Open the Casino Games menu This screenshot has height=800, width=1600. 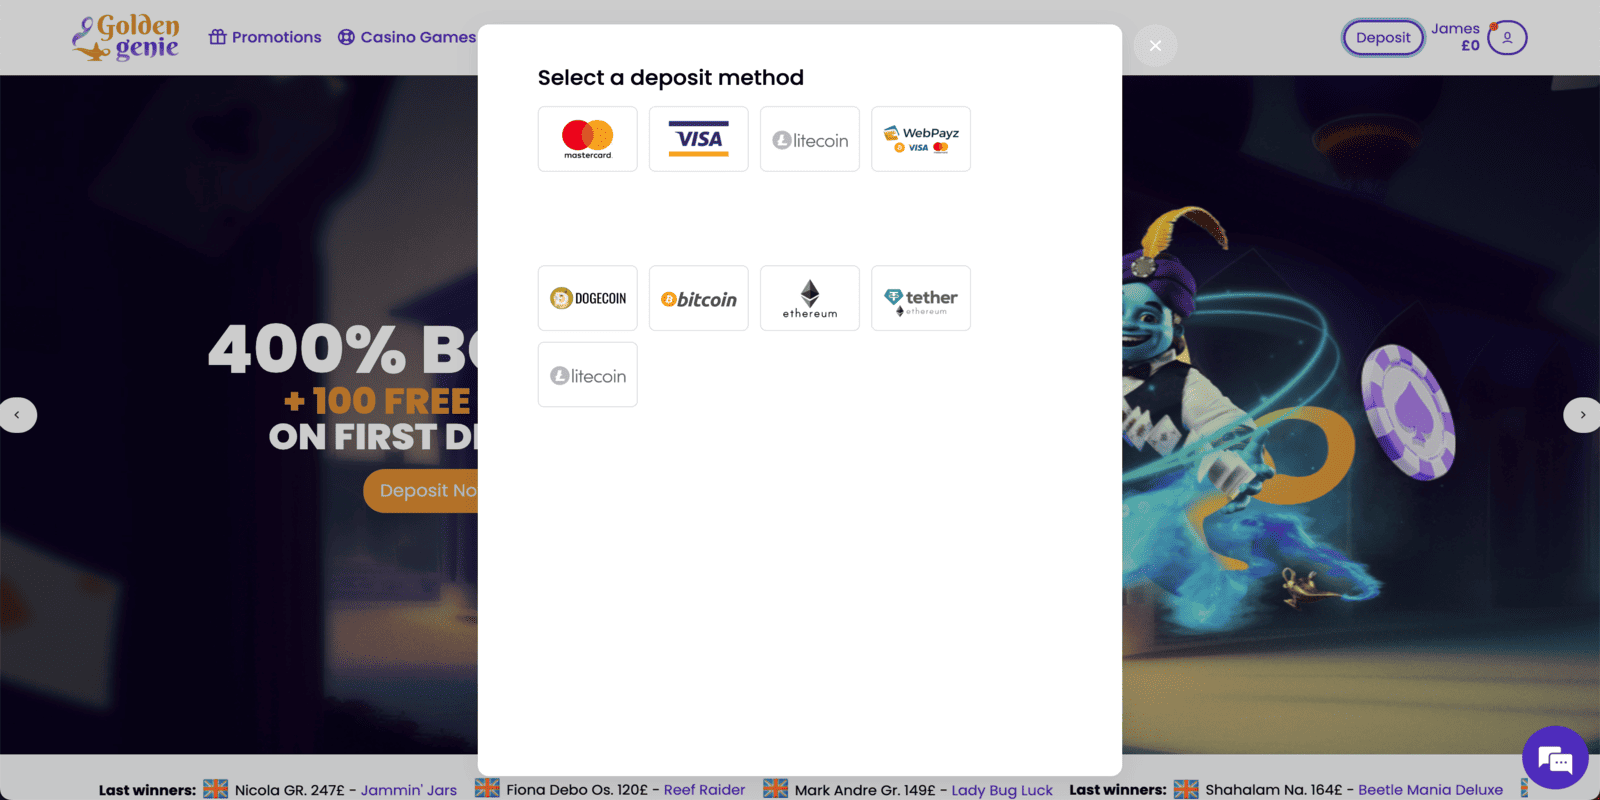coord(407,37)
